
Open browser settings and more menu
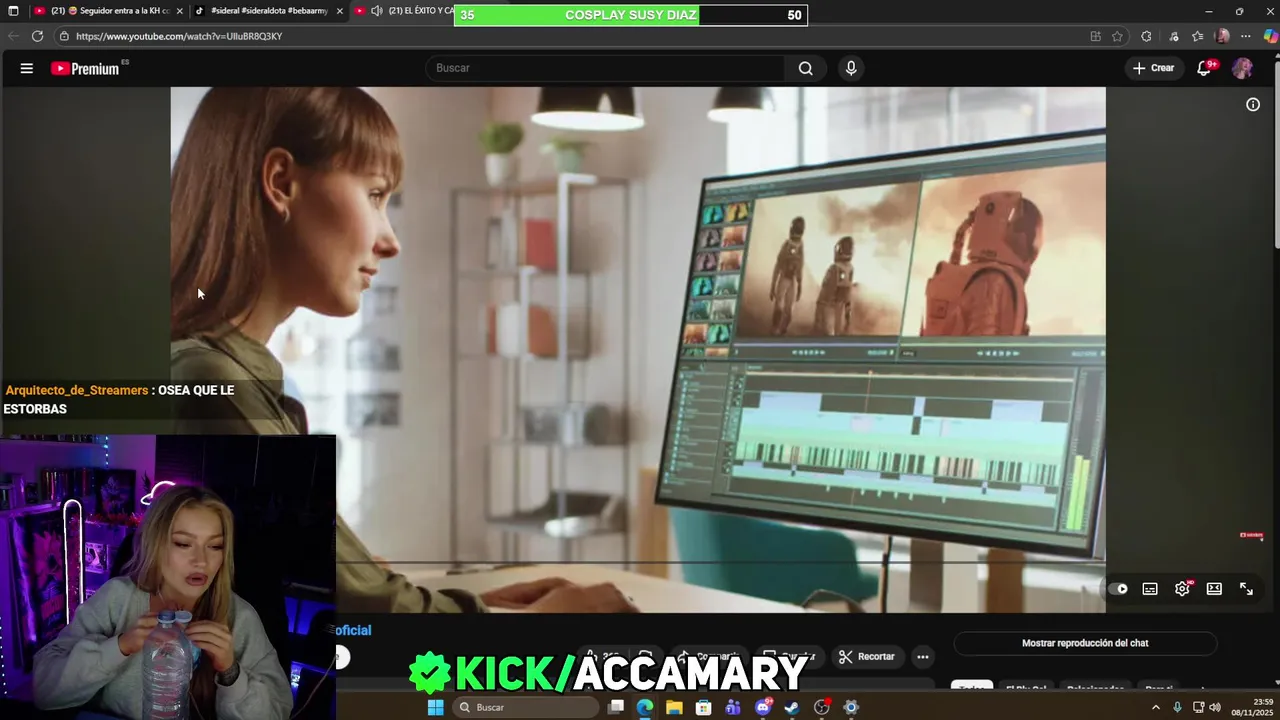click(1245, 36)
